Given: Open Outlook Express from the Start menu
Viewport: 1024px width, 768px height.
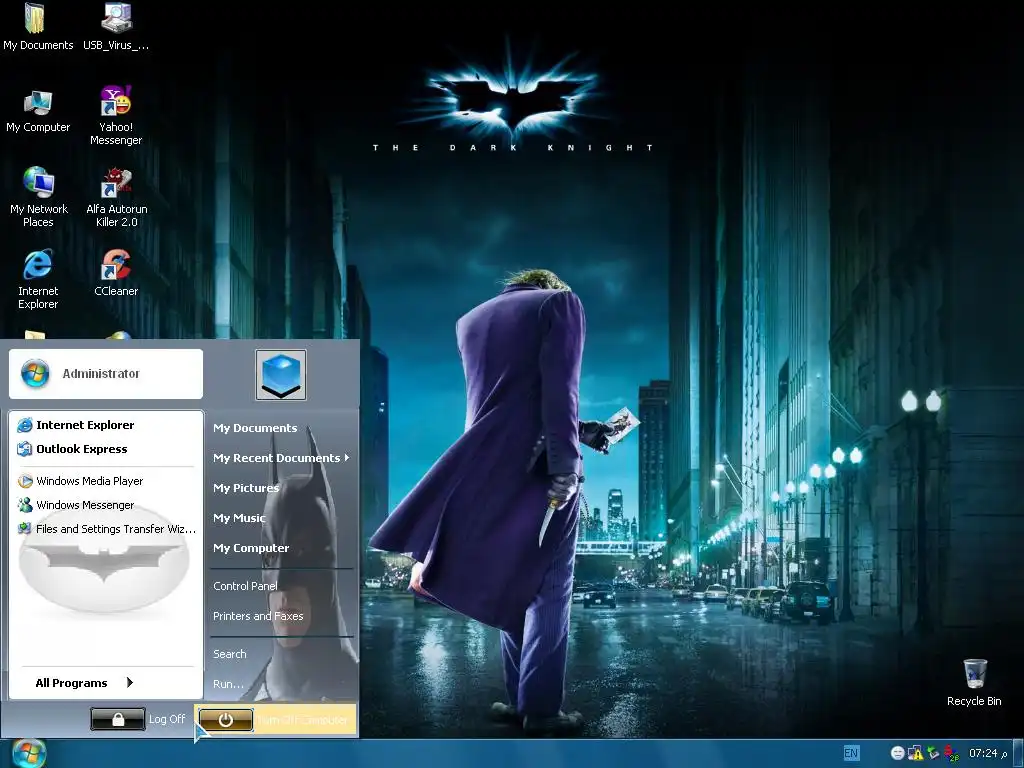Looking at the screenshot, I should pyautogui.click(x=106, y=449).
